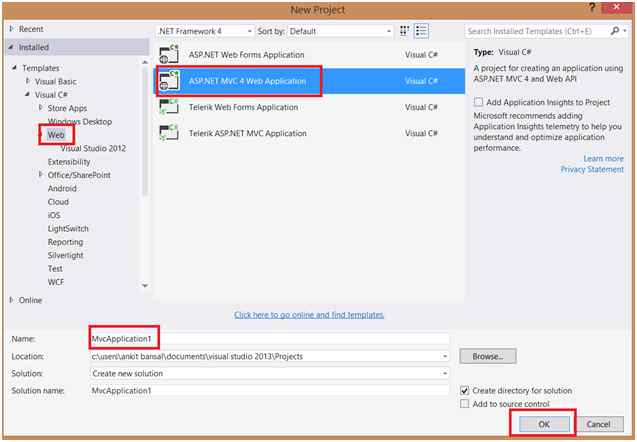Open the Sort by Default dropdown

tap(340, 31)
